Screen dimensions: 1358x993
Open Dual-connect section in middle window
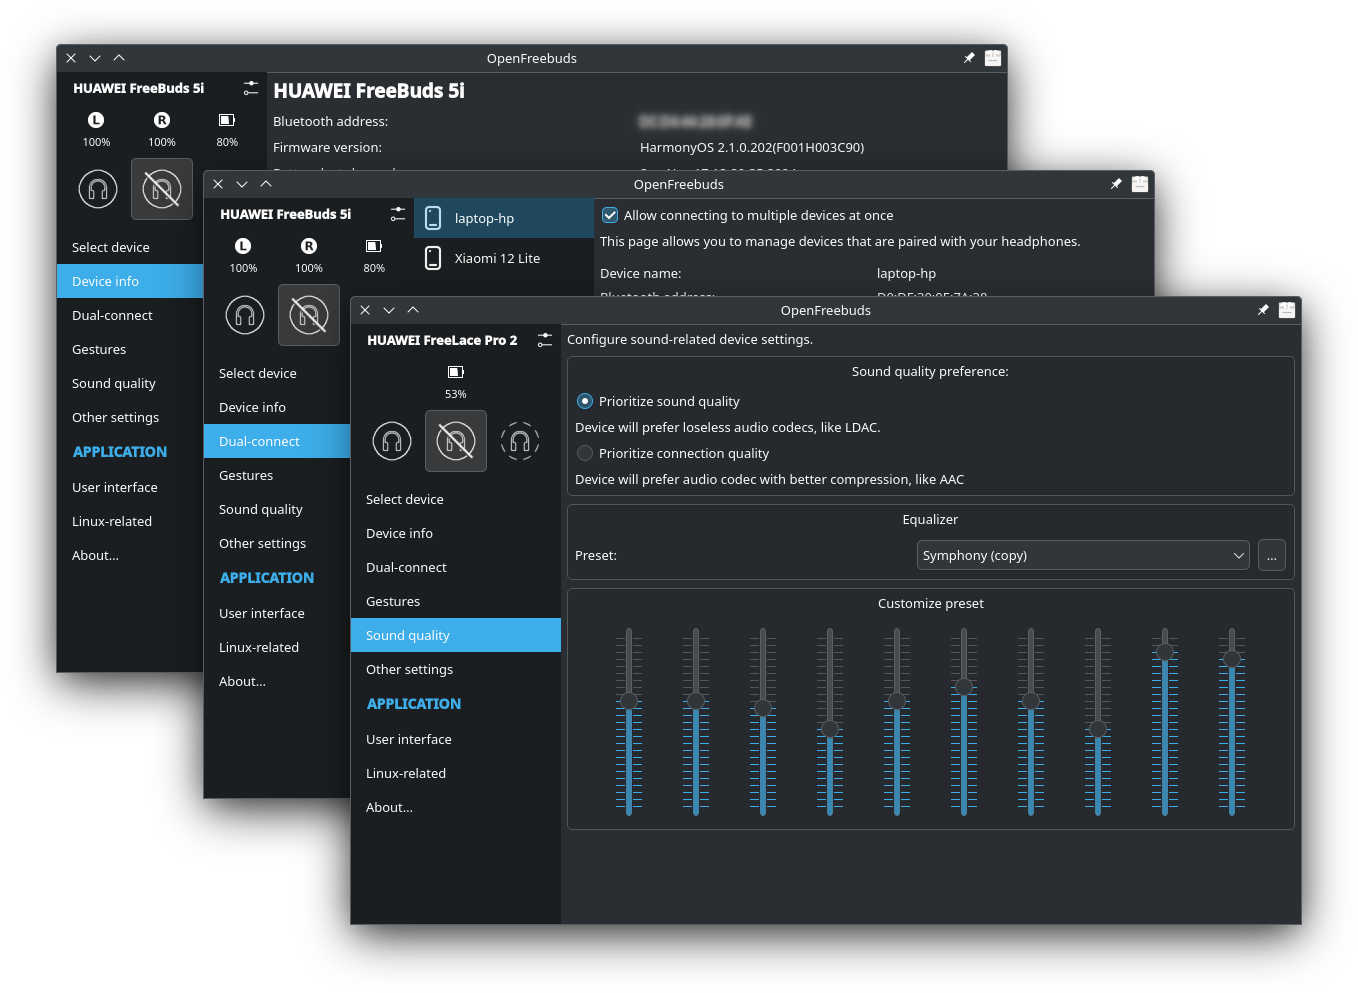click(x=277, y=441)
